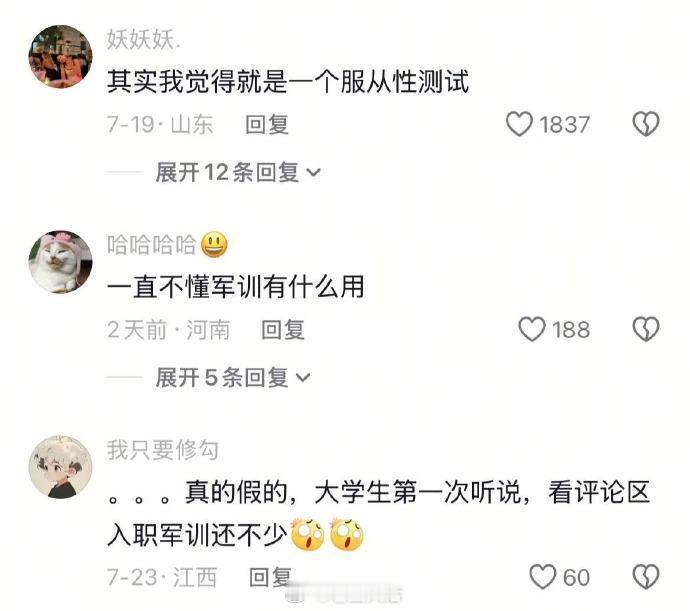Reply to the 山东 comment
The image size is (690, 611).
point(267,125)
